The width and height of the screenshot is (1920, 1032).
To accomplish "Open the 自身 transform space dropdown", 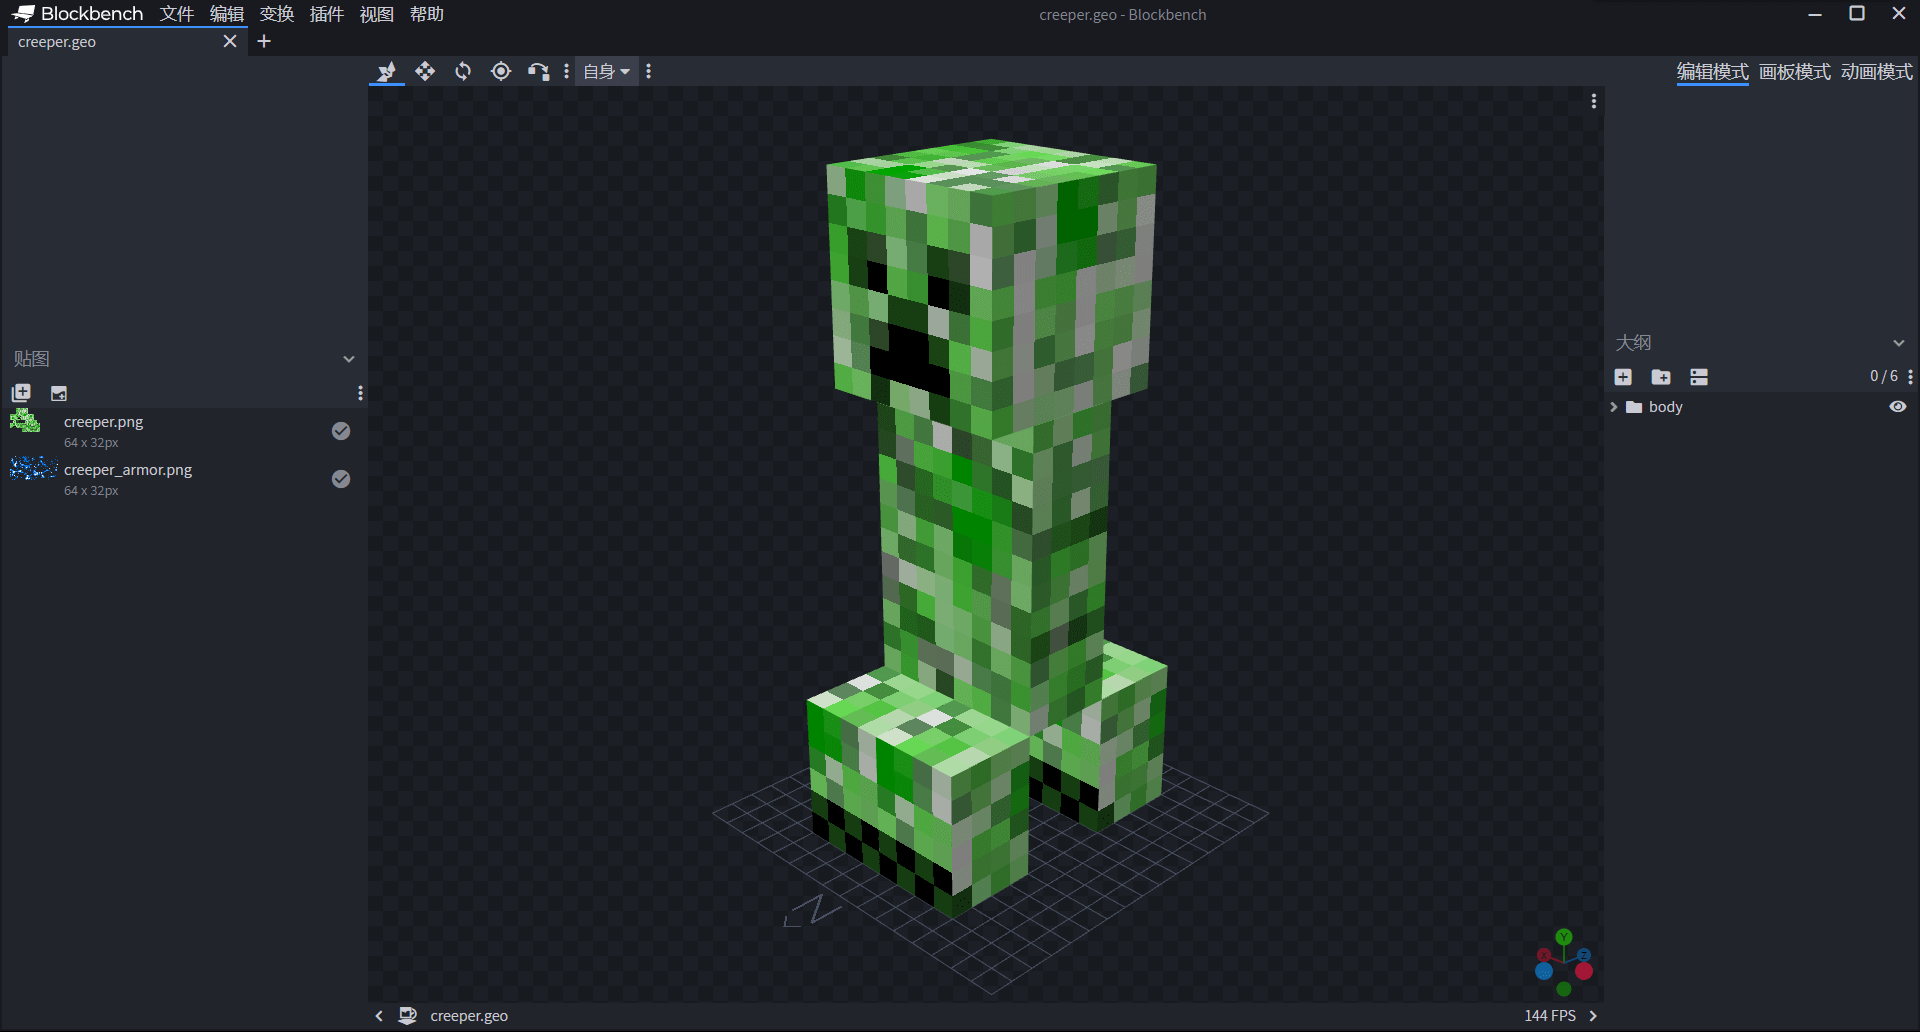I will click(x=606, y=71).
